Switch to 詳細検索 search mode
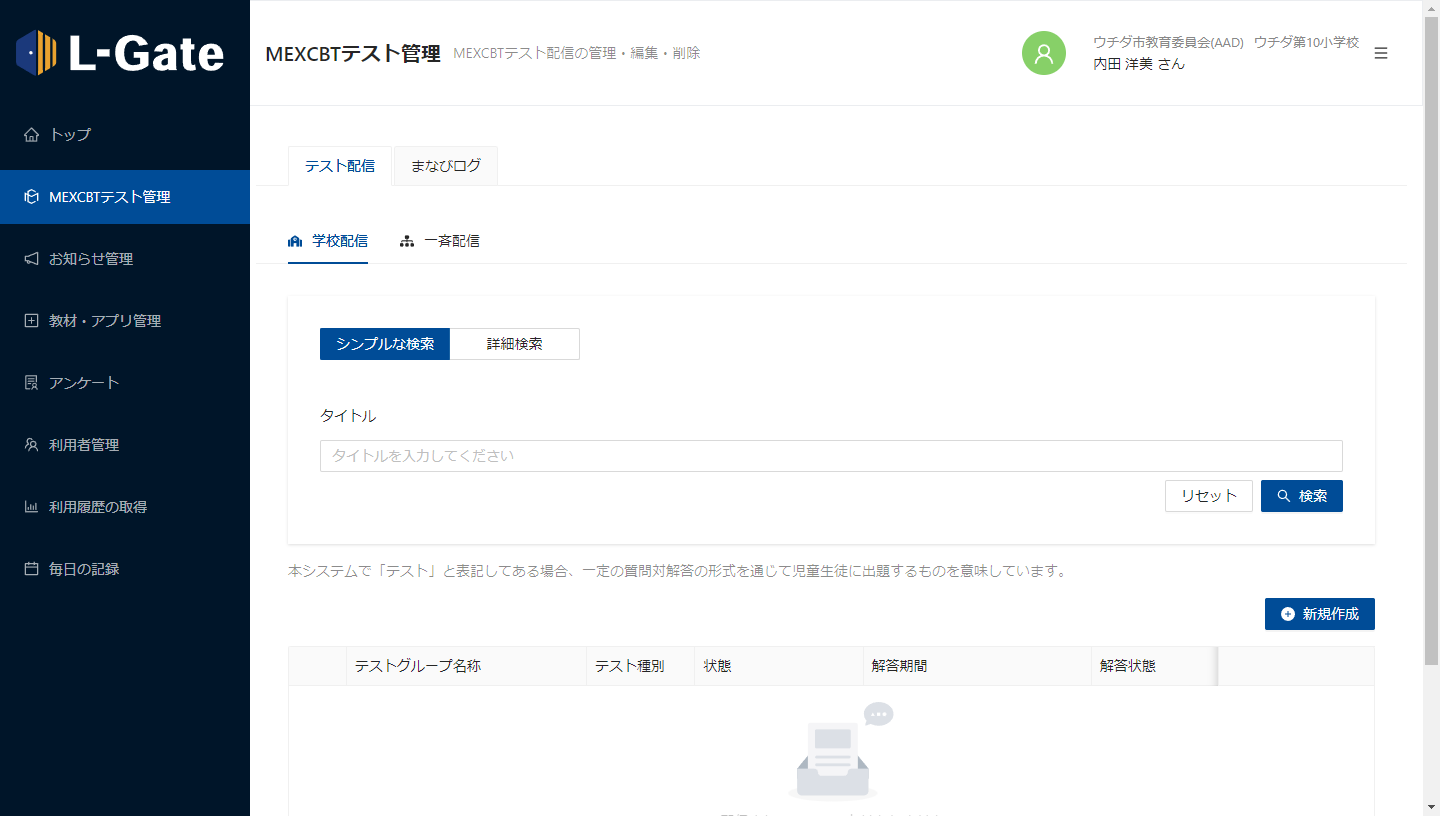The width and height of the screenshot is (1440, 816). tap(515, 344)
